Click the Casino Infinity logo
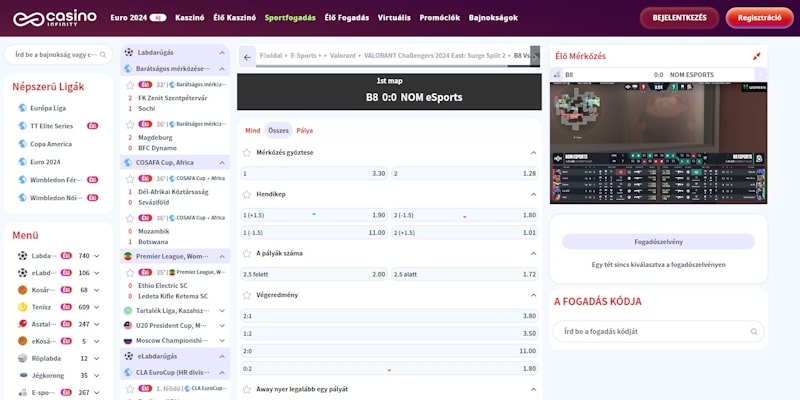This screenshot has width=800, height=400. point(55,18)
